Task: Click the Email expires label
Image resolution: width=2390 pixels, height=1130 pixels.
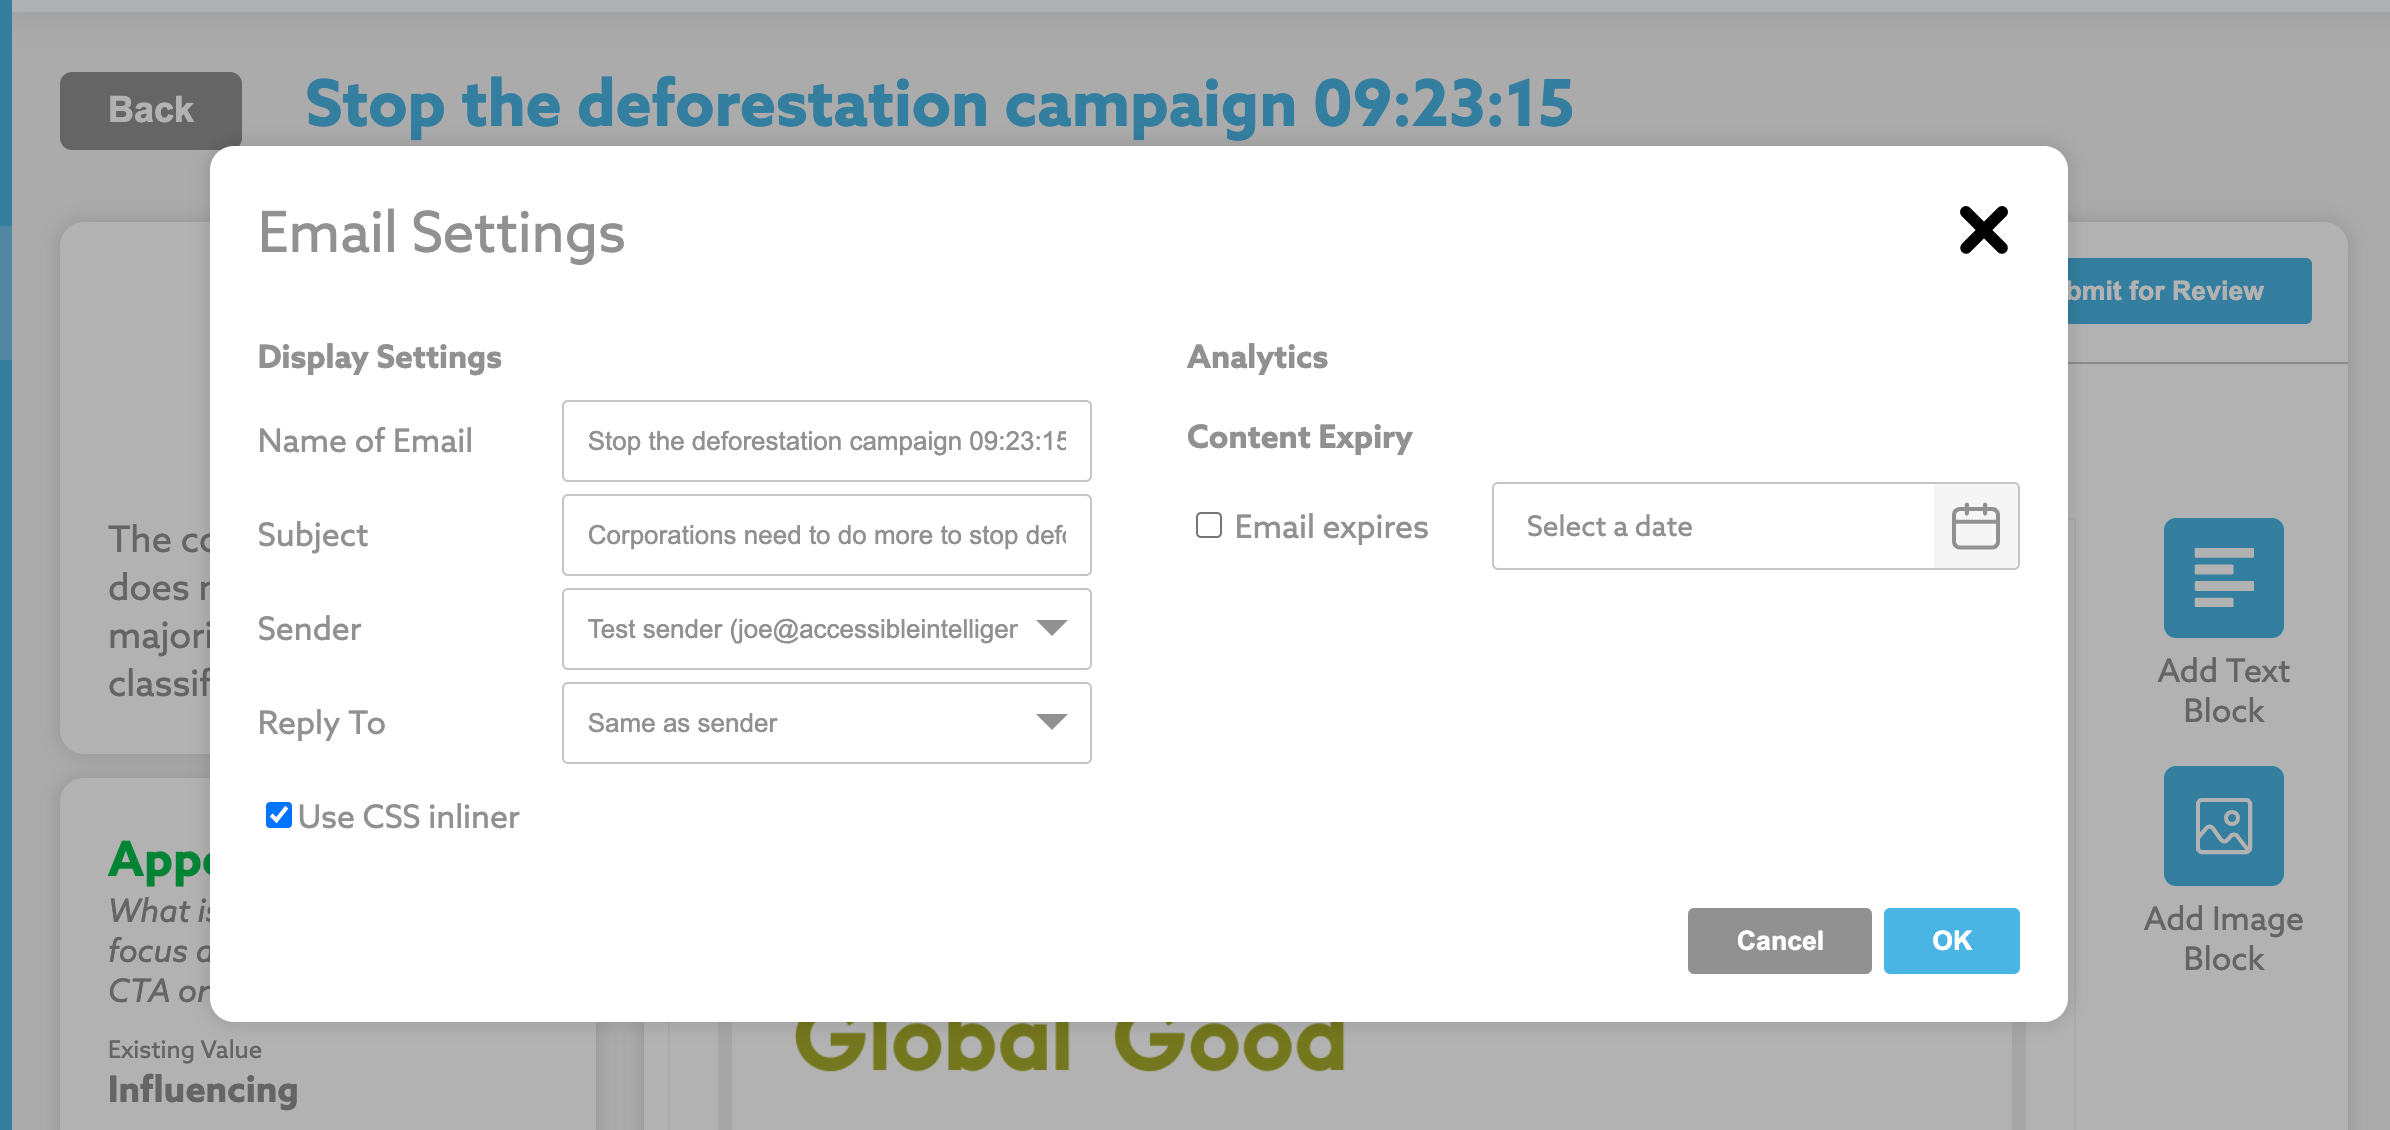Action: [1331, 527]
